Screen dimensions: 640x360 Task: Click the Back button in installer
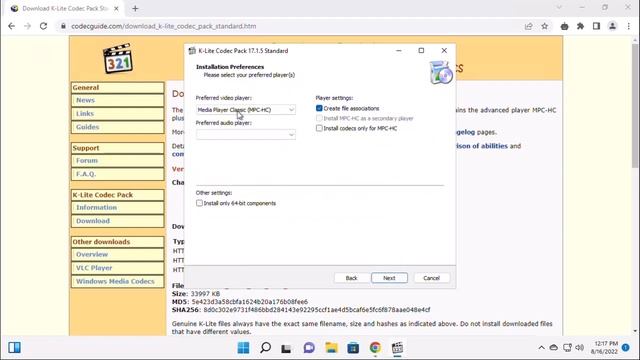[x=351, y=278]
